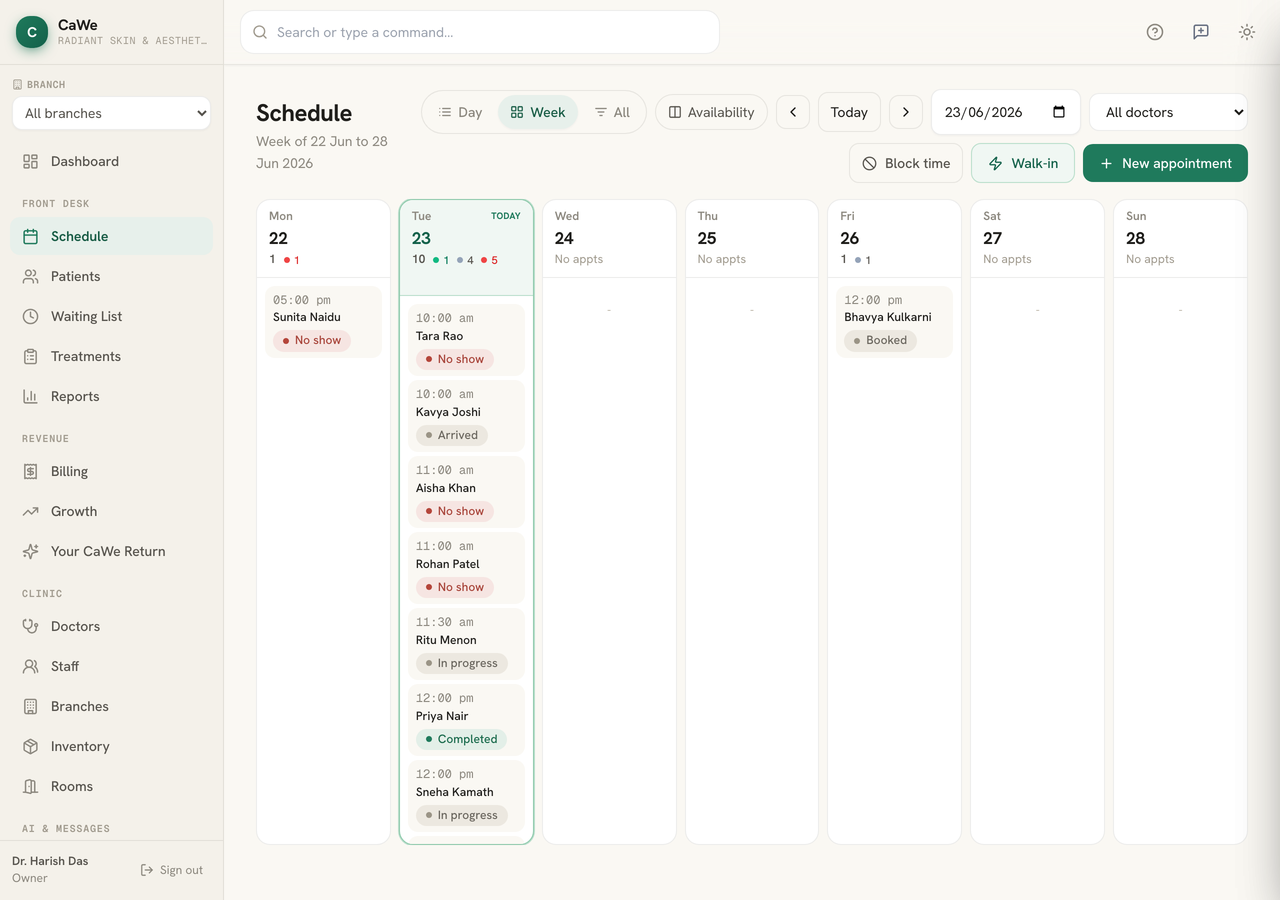This screenshot has height=900, width=1280.
Task: Click the Billing receipt icon
Action: coord(31,471)
